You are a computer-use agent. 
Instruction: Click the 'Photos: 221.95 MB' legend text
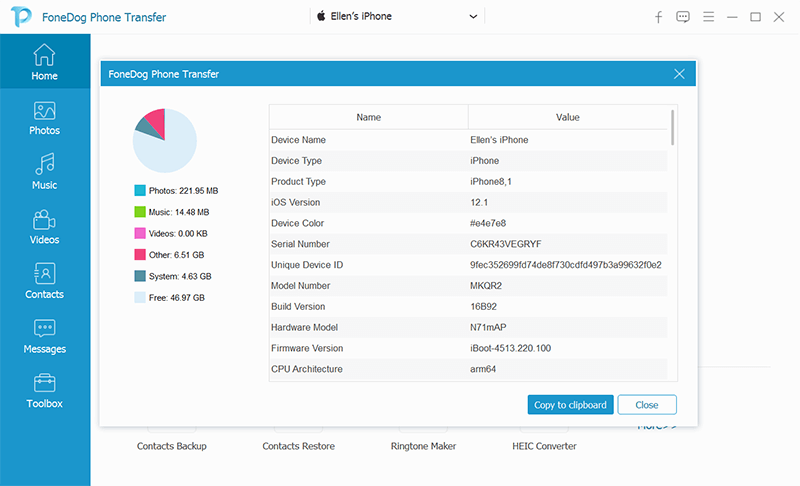tap(183, 191)
